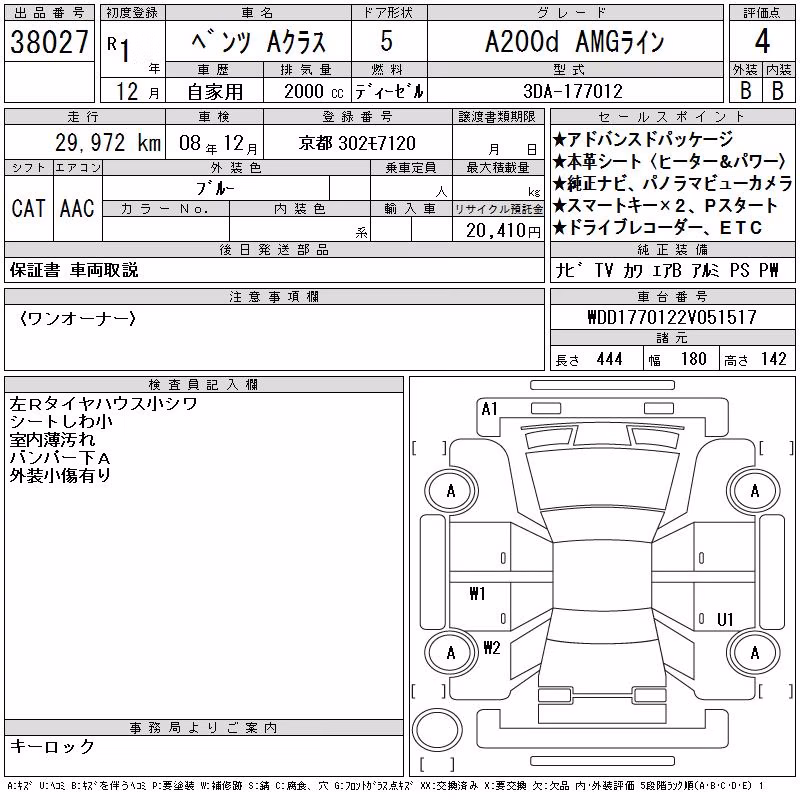The height and width of the screenshot is (800, 800).
Task: Select the front-left wheel A mark
Action: [451, 491]
